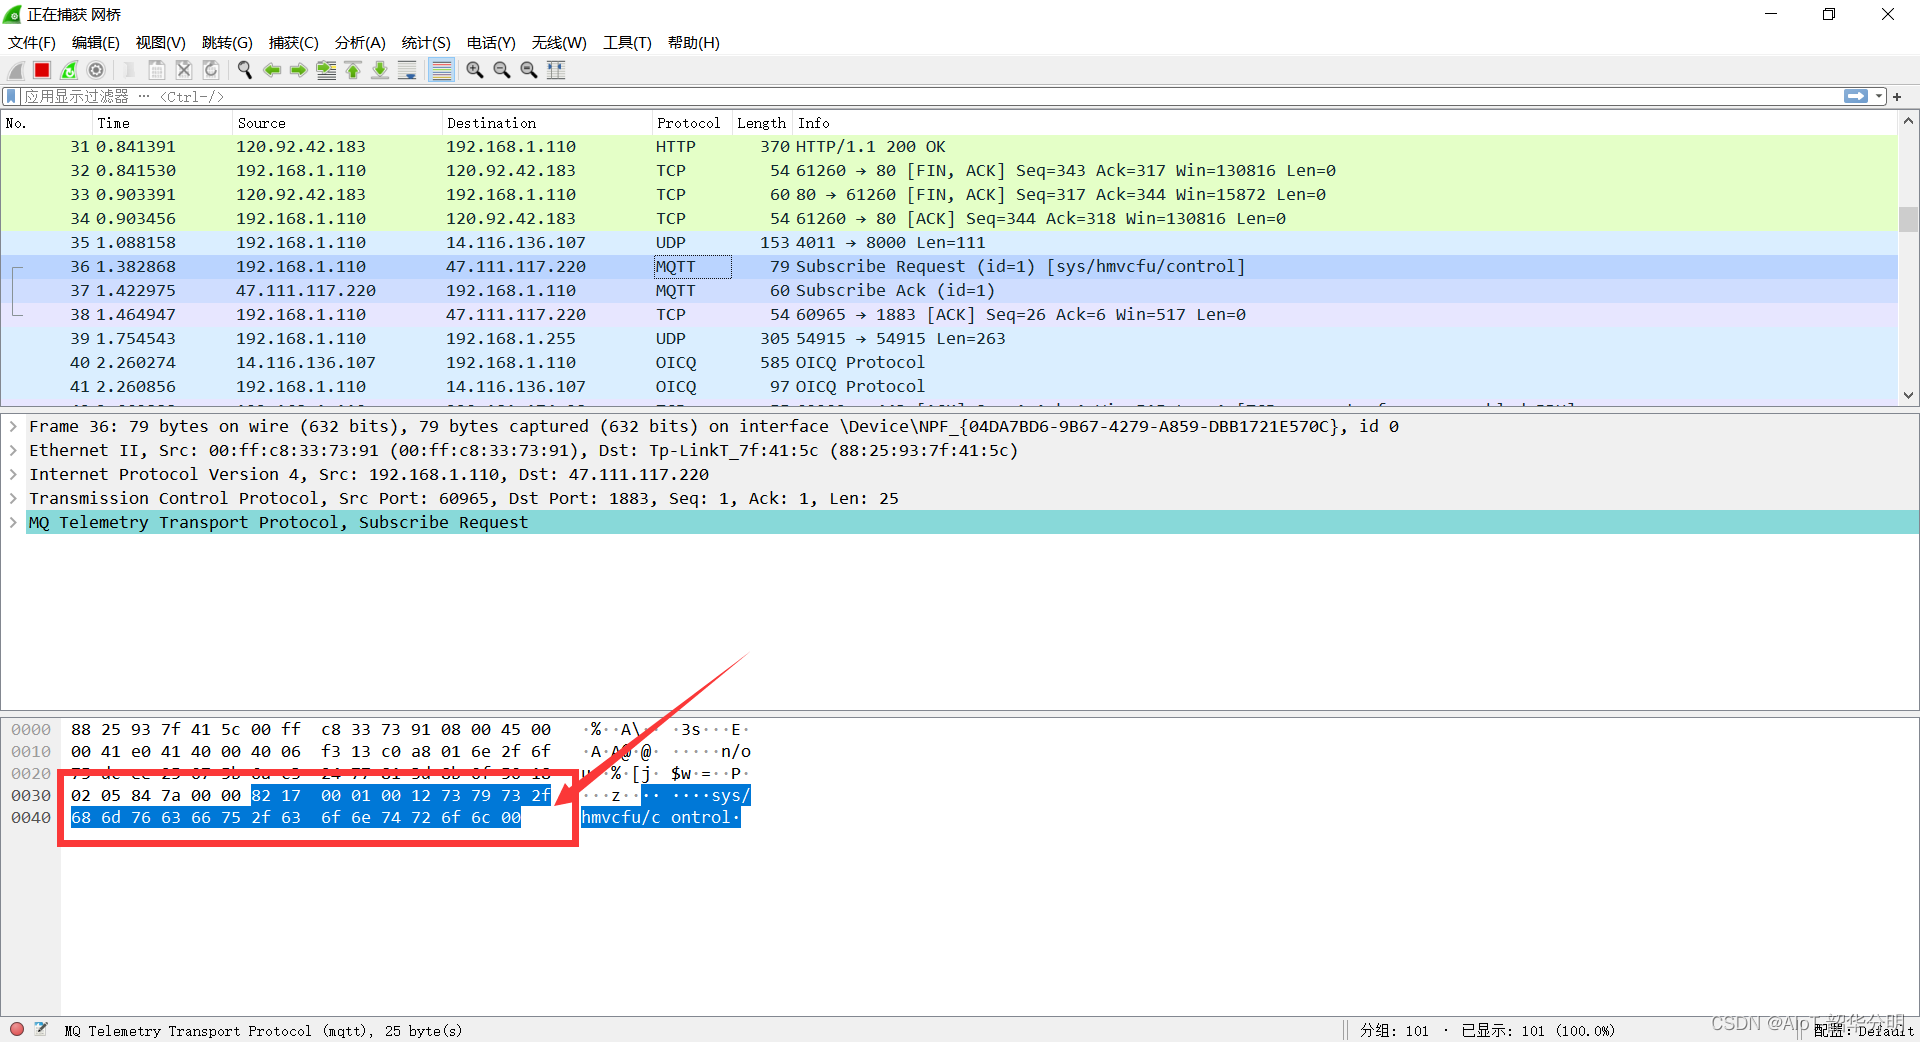1920x1042 pixels.
Task: Expand the MQ Telemetry Transport Protocol tree
Action: click(x=13, y=522)
